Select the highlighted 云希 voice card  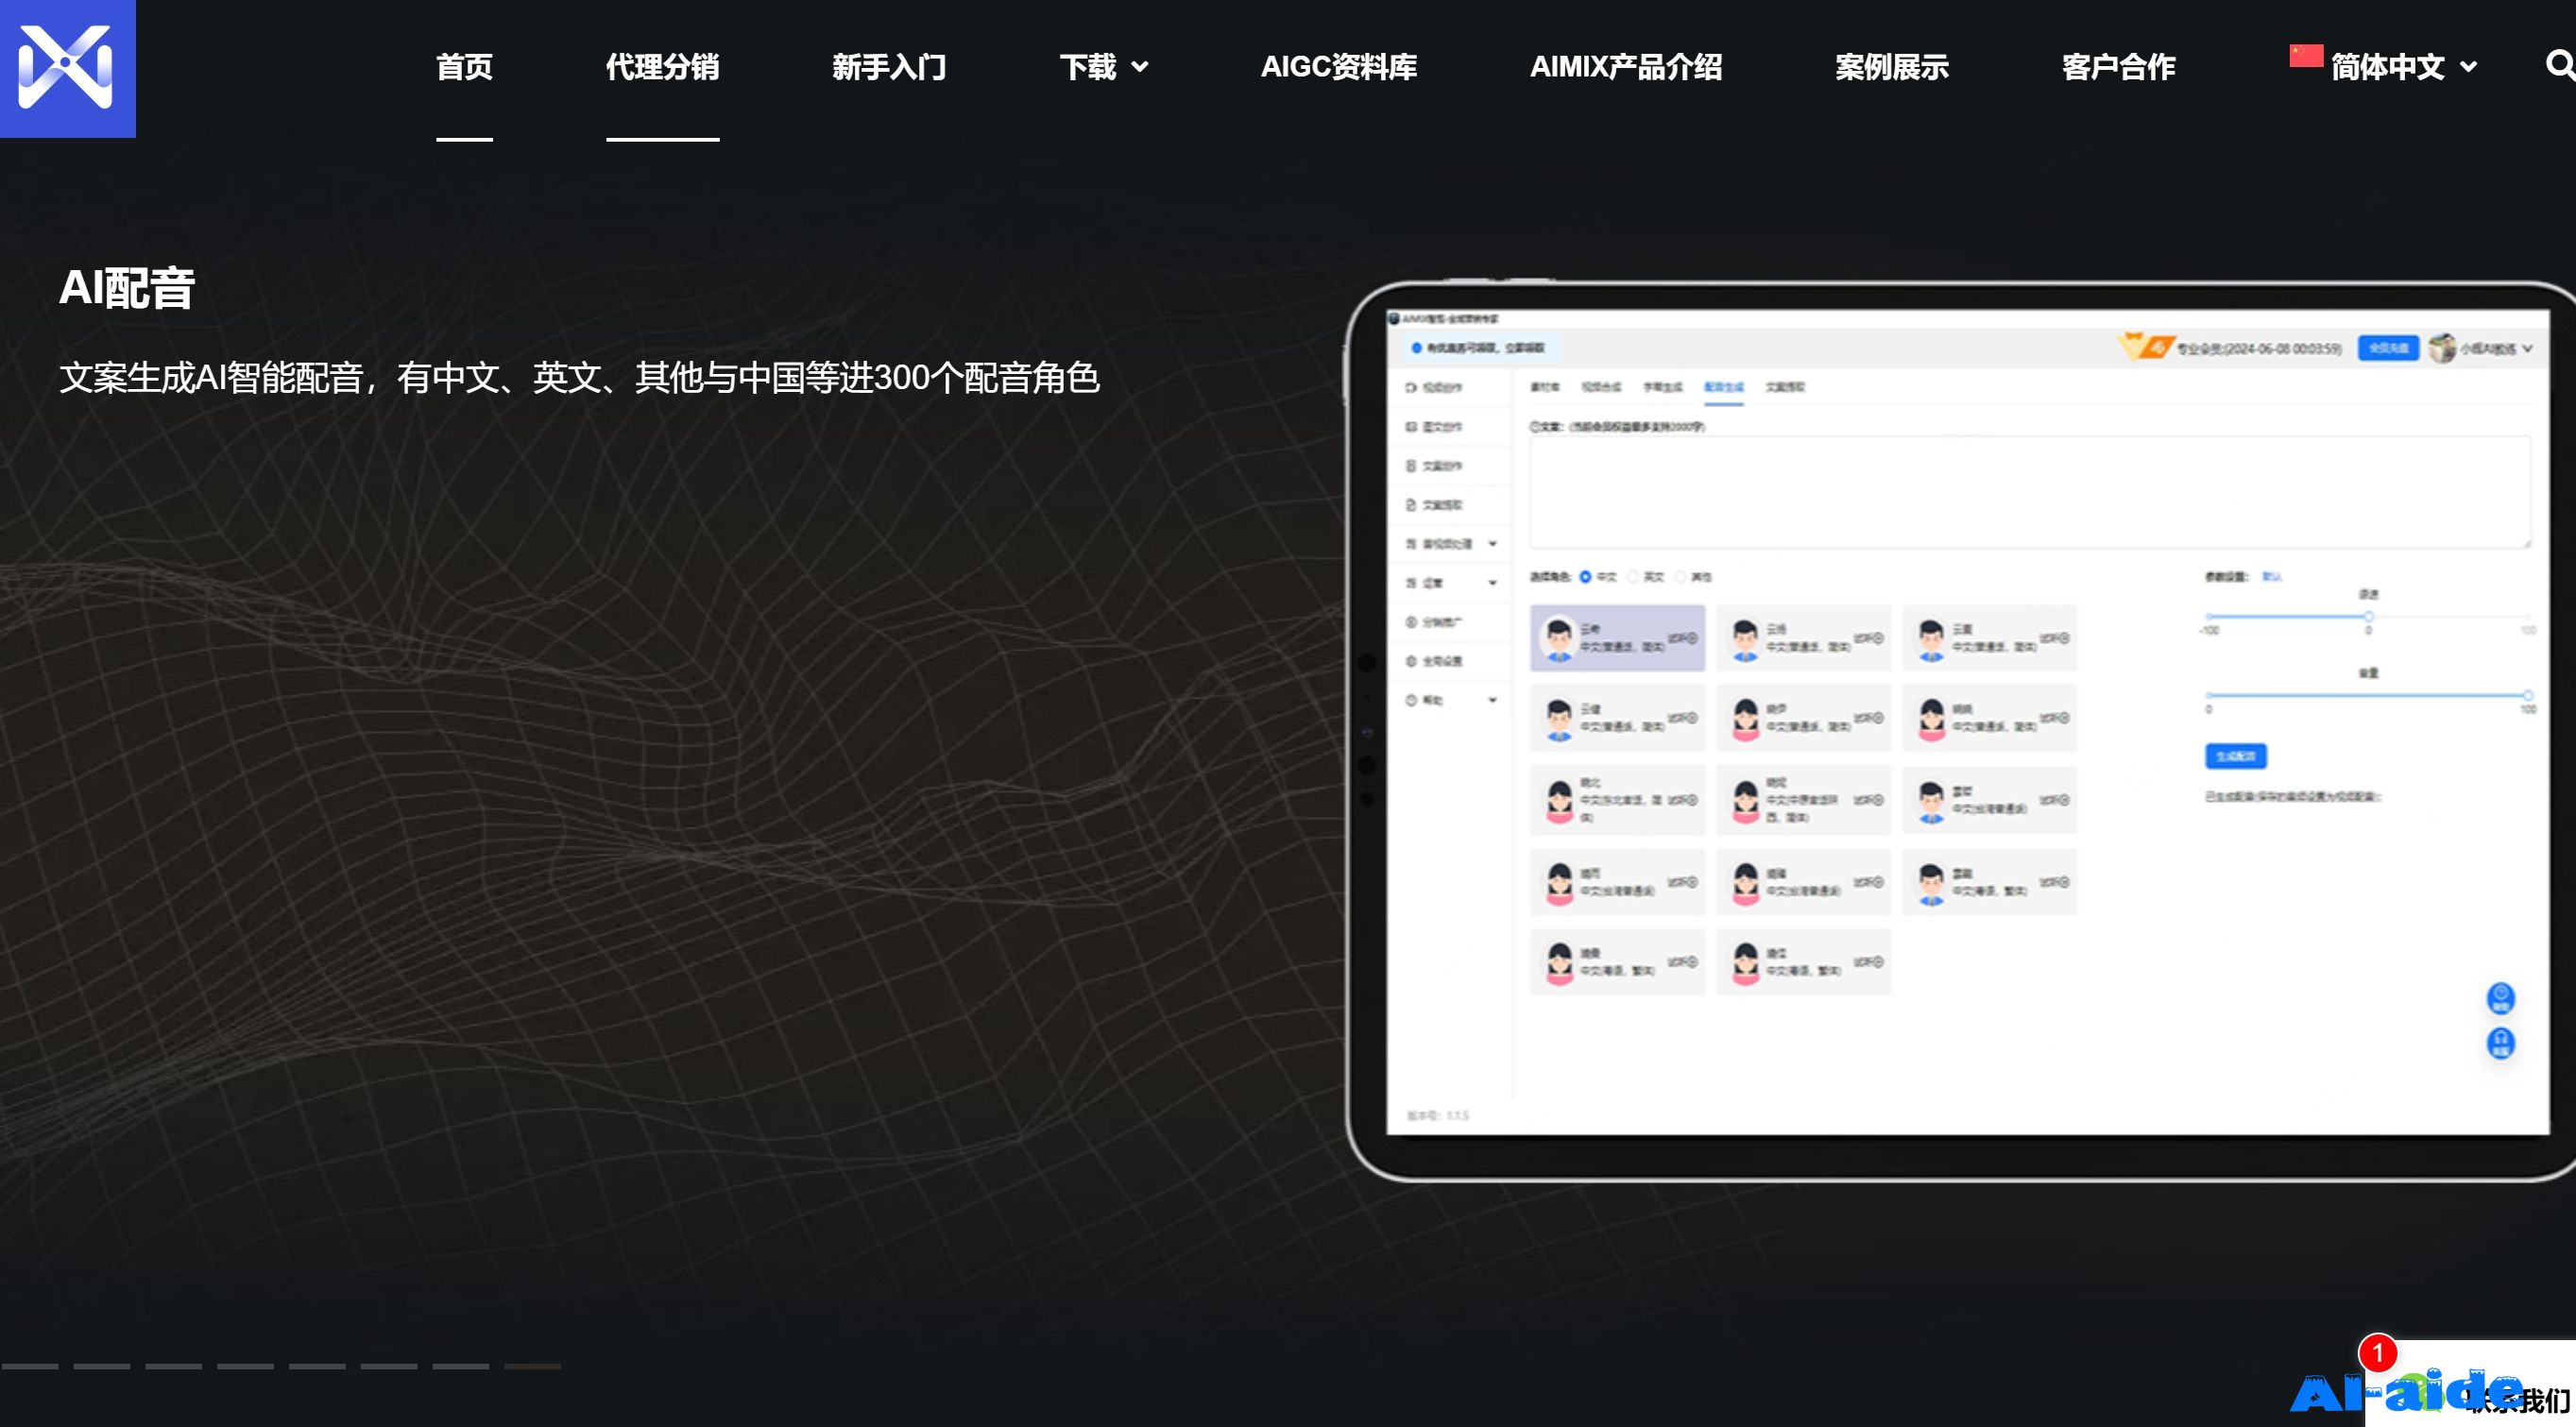(x=1617, y=638)
